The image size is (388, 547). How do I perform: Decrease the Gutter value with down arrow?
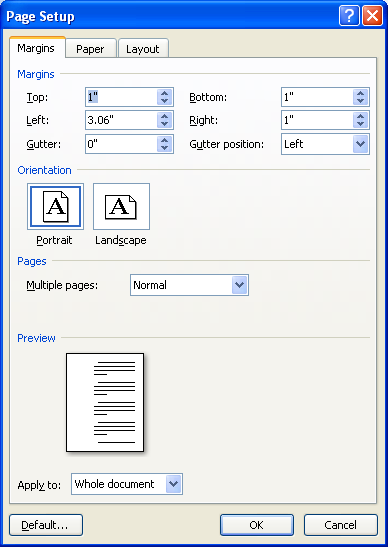(164, 148)
